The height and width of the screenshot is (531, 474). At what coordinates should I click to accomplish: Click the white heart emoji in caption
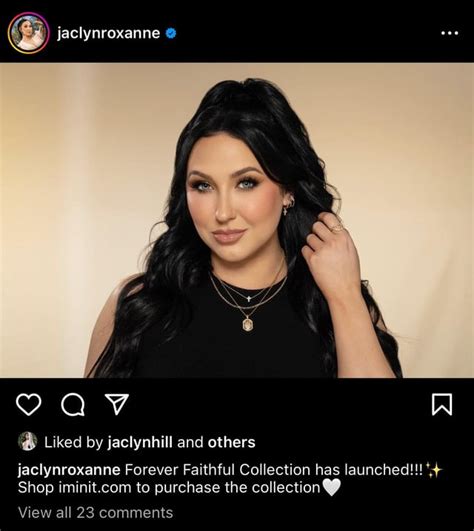[x=331, y=488]
